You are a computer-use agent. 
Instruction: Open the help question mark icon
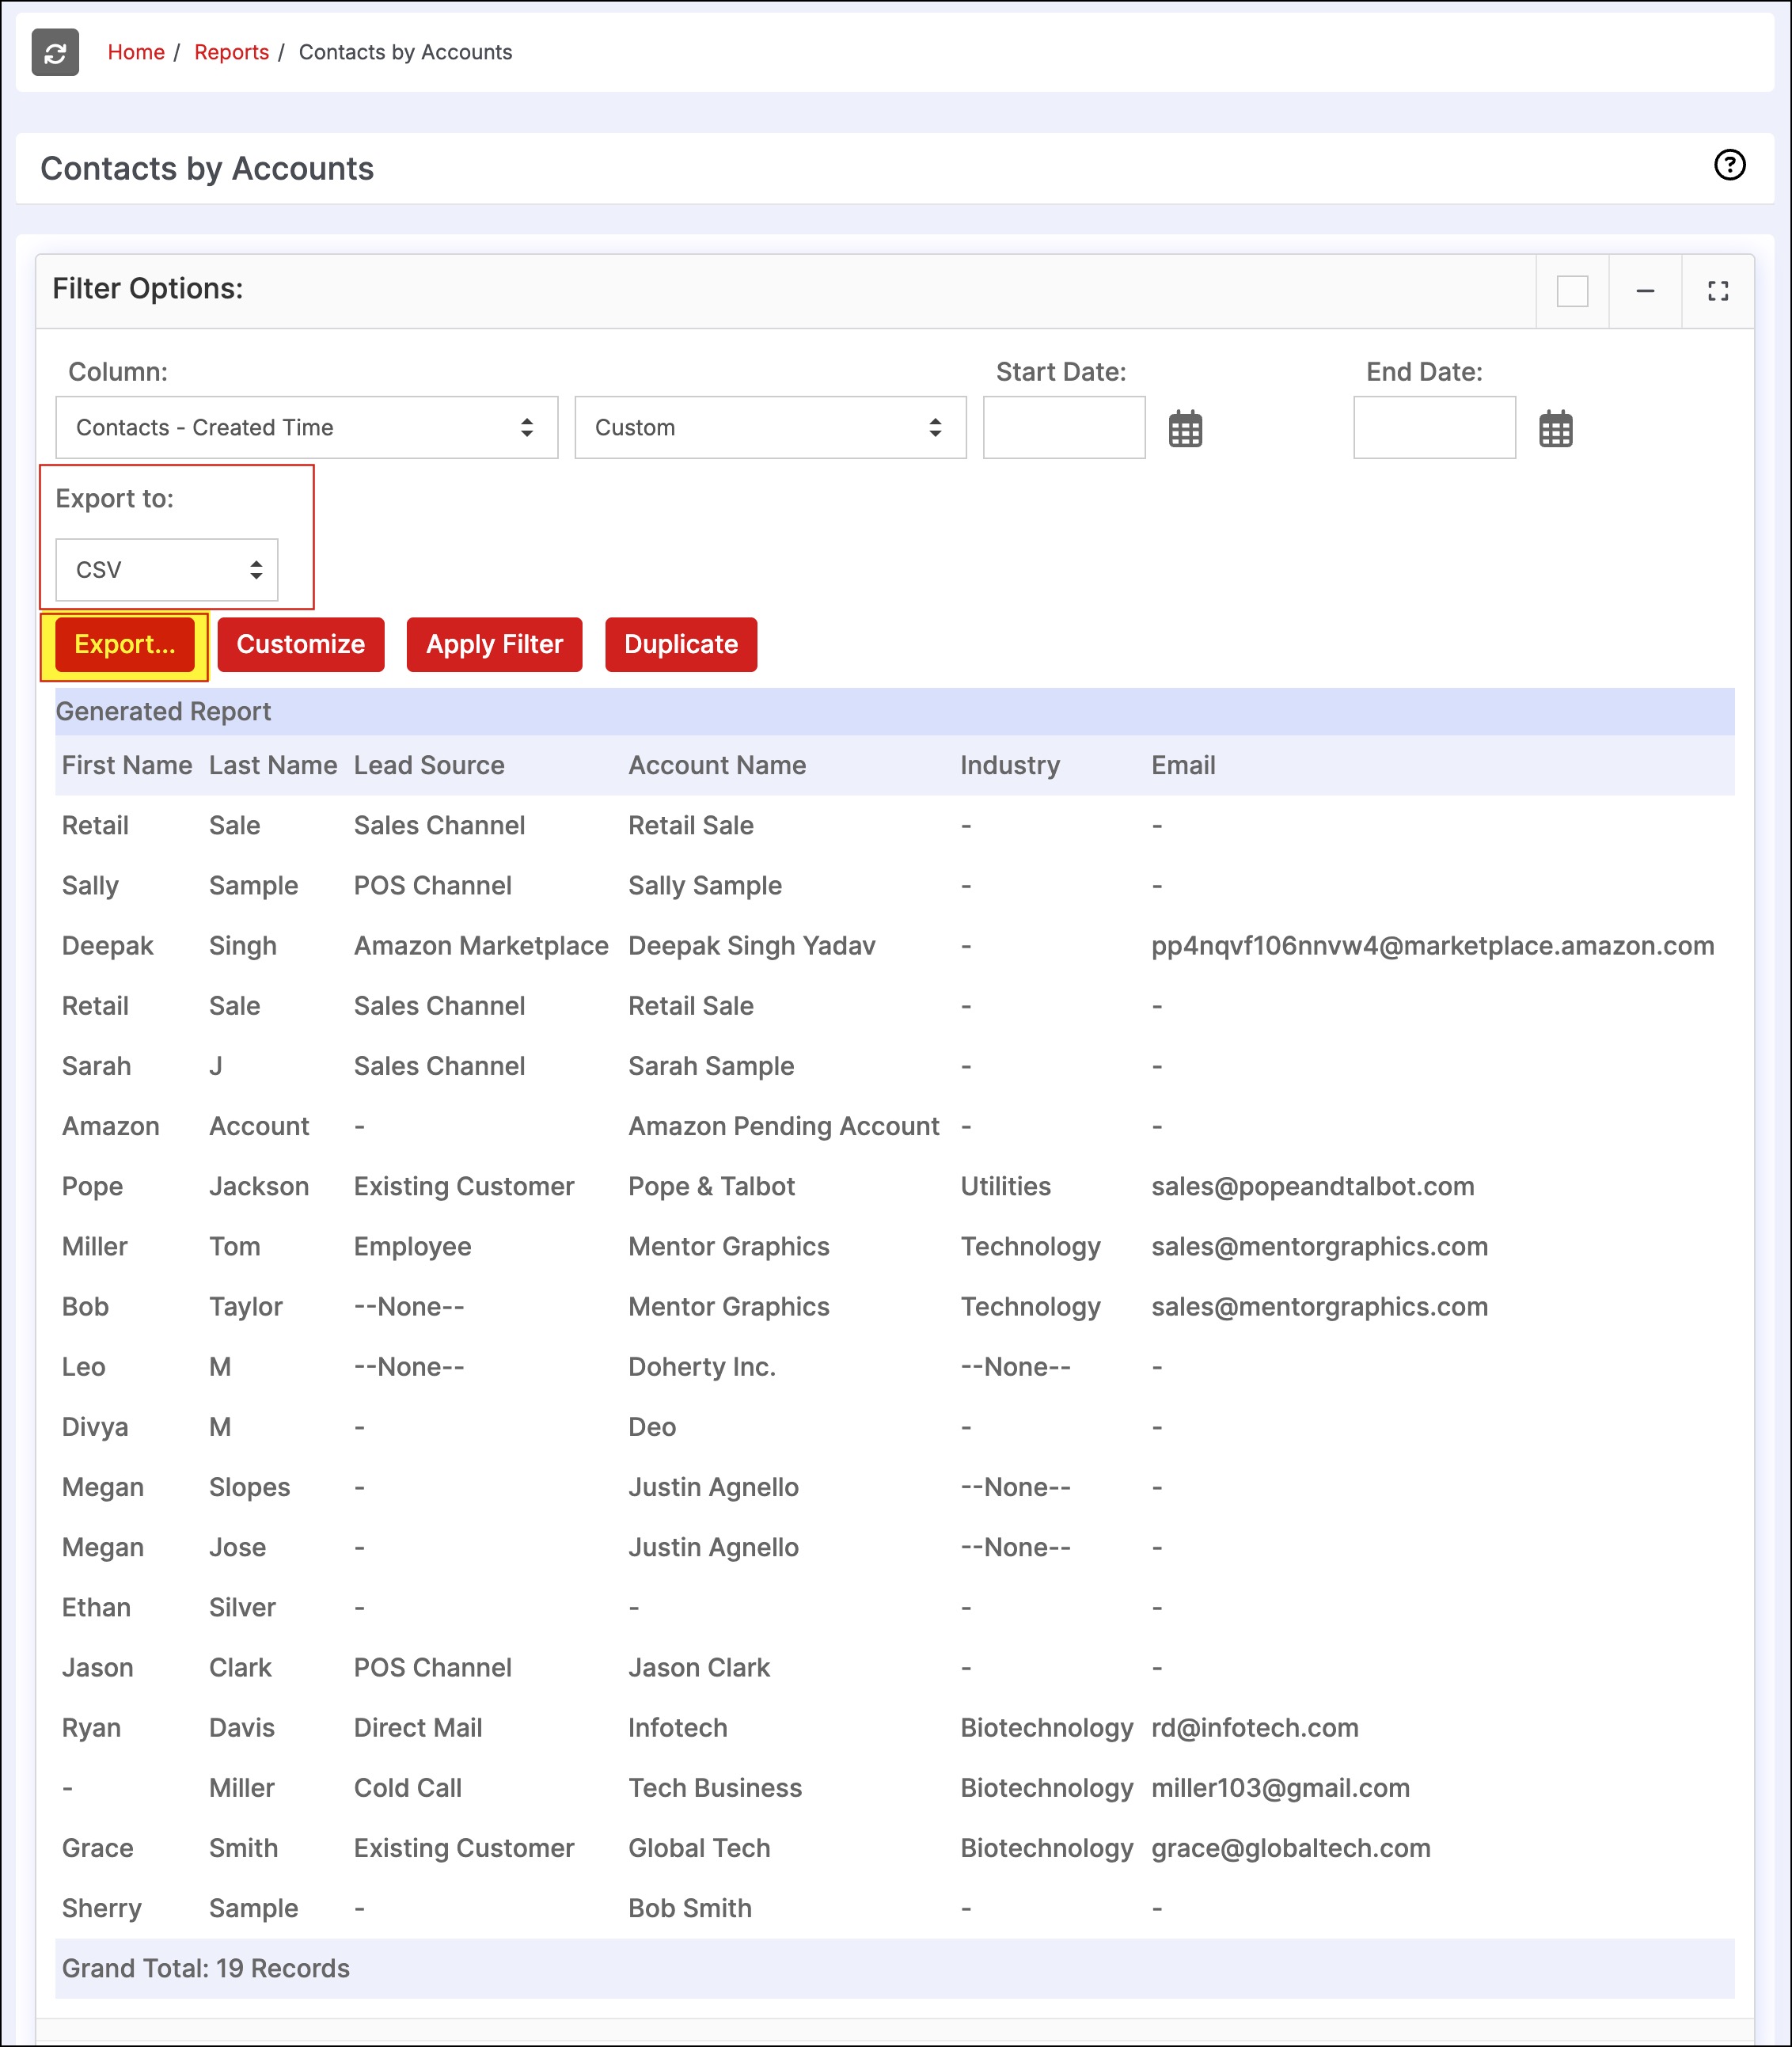tap(1729, 165)
